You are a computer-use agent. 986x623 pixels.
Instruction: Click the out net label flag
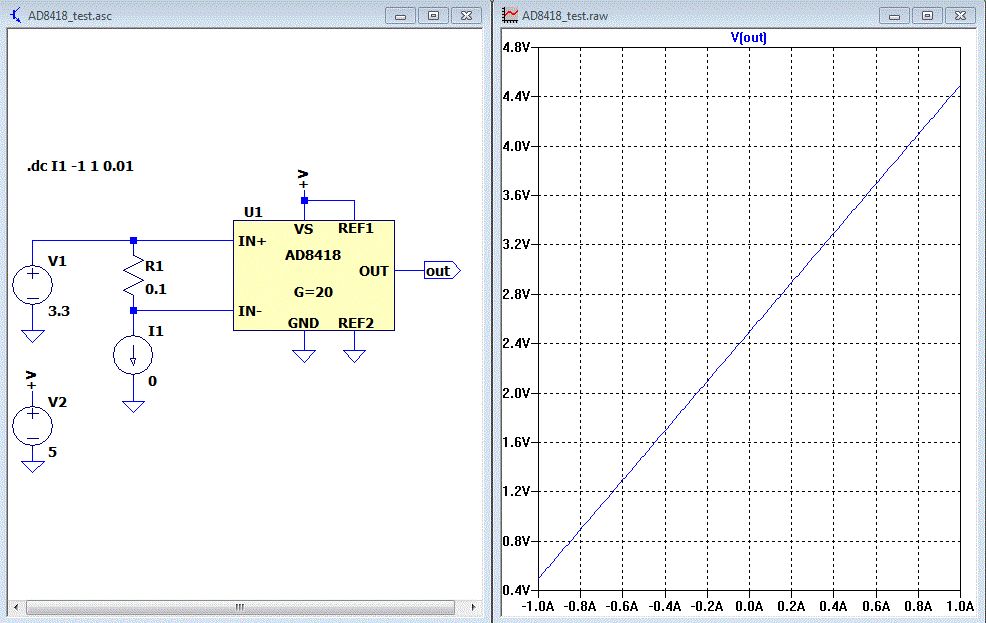click(x=442, y=271)
